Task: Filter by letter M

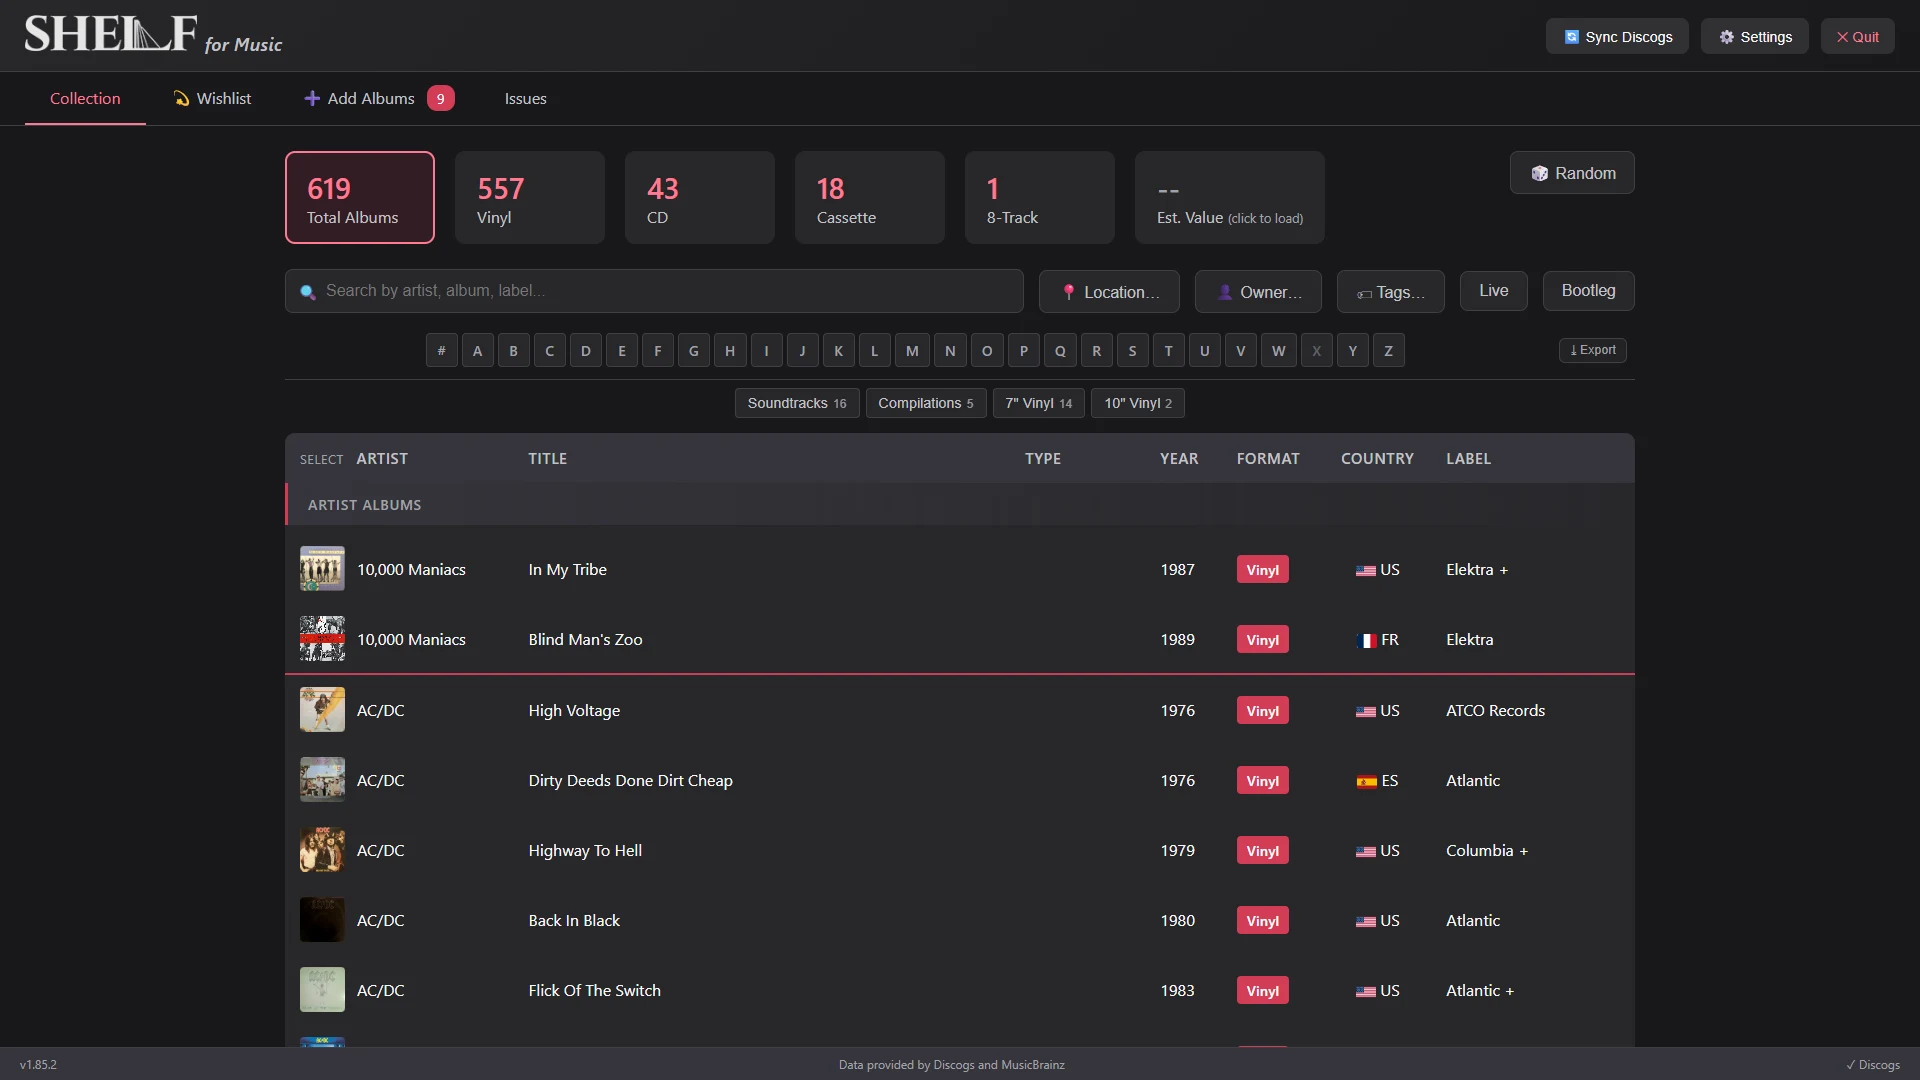Action: click(x=912, y=350)
